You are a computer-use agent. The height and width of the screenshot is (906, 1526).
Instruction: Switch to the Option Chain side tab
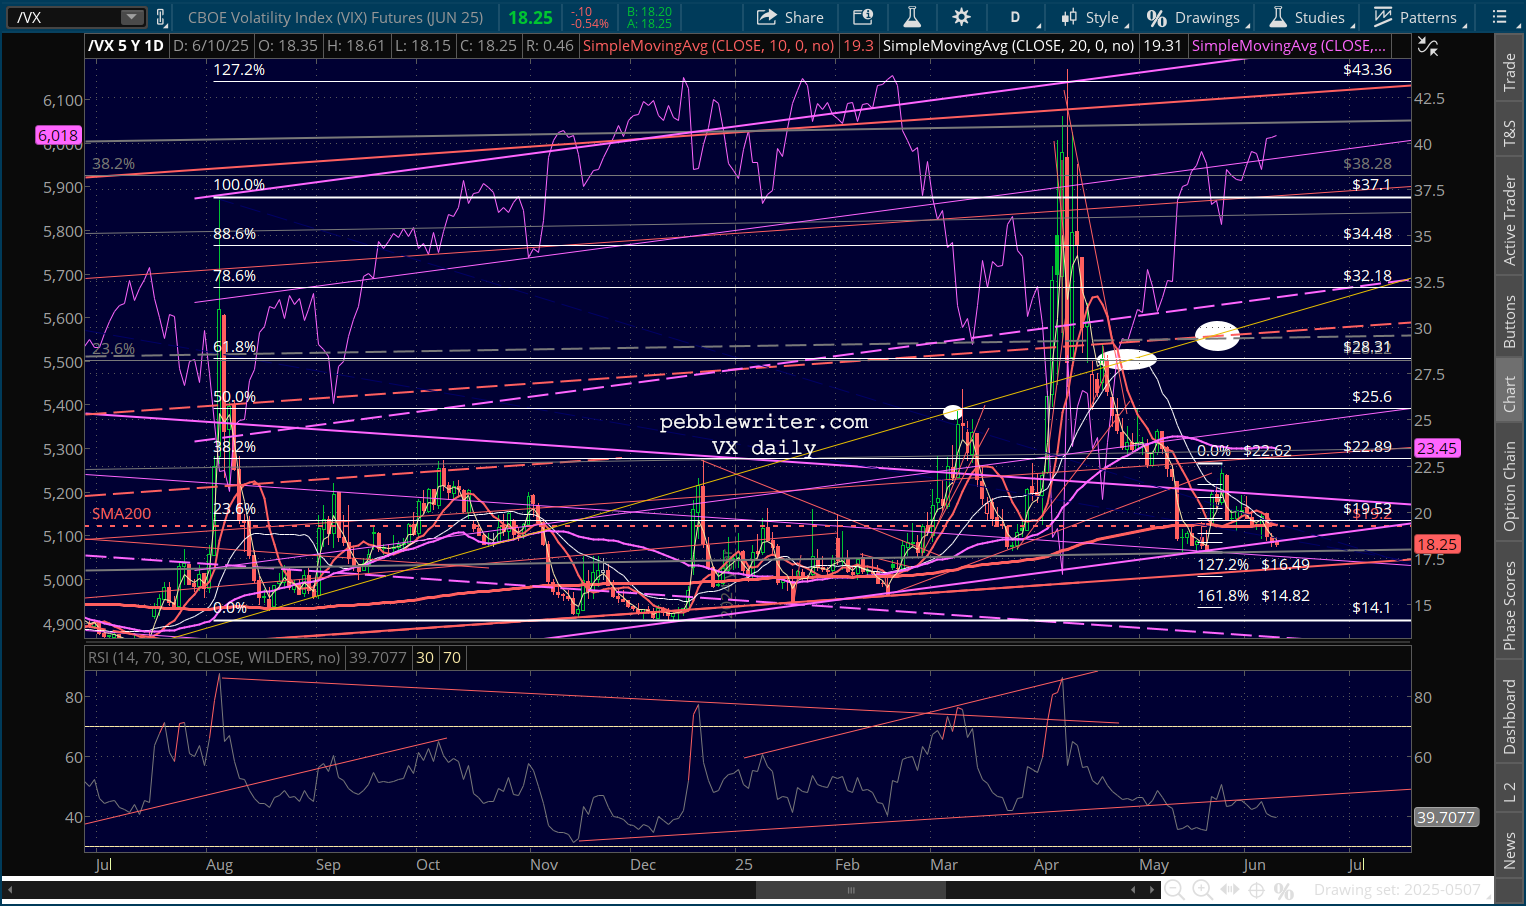click(x=1510, y=486)
